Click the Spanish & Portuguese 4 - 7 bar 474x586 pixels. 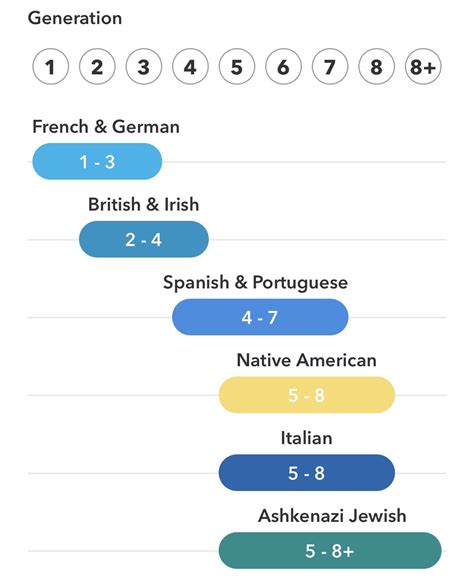(260, 317)
